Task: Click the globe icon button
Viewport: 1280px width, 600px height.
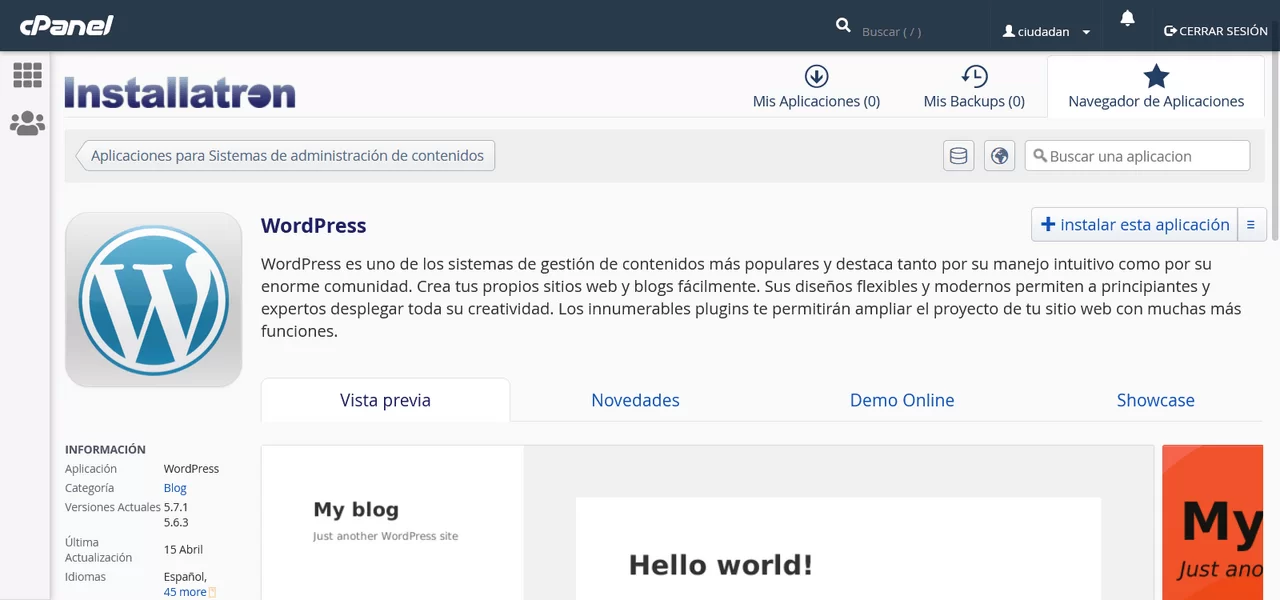Action: click(999, 156)
